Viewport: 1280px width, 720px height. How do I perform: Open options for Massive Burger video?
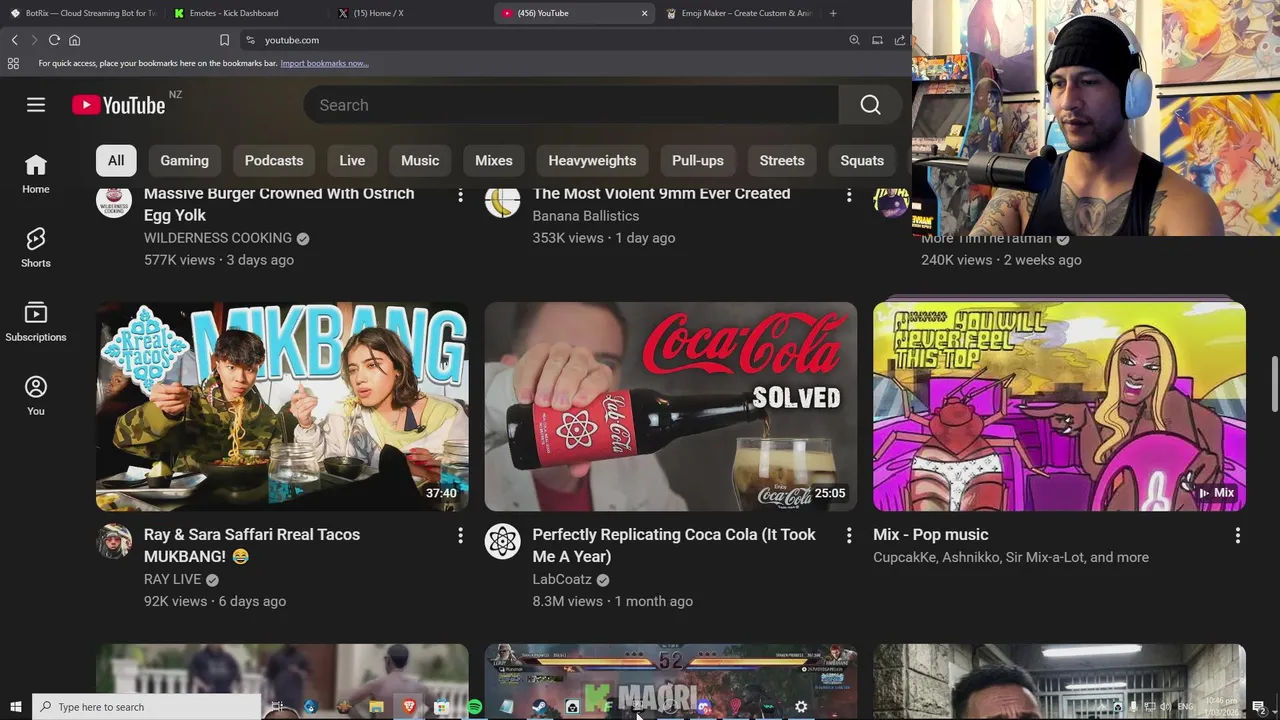coord(460,194)
